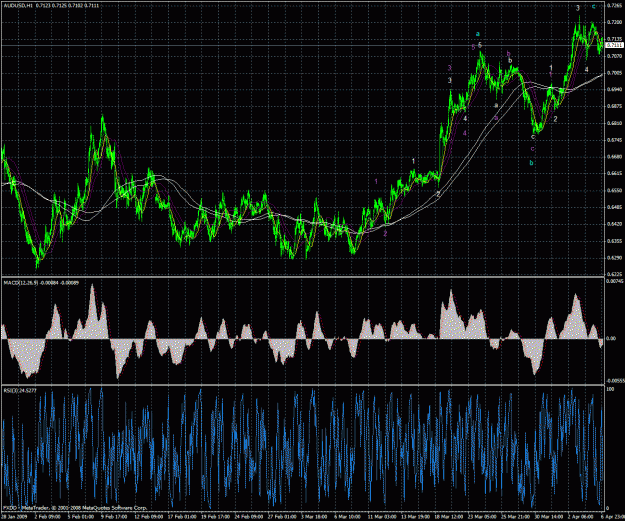Image resolution: width=625 pixels, height=521 pixels.
Task: Select the 0.6485 price level label
Action: [x=613, y=207]
